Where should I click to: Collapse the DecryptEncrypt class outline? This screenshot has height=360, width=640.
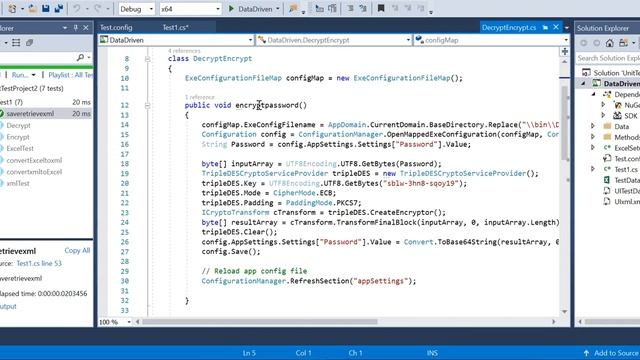pos(147,59)
